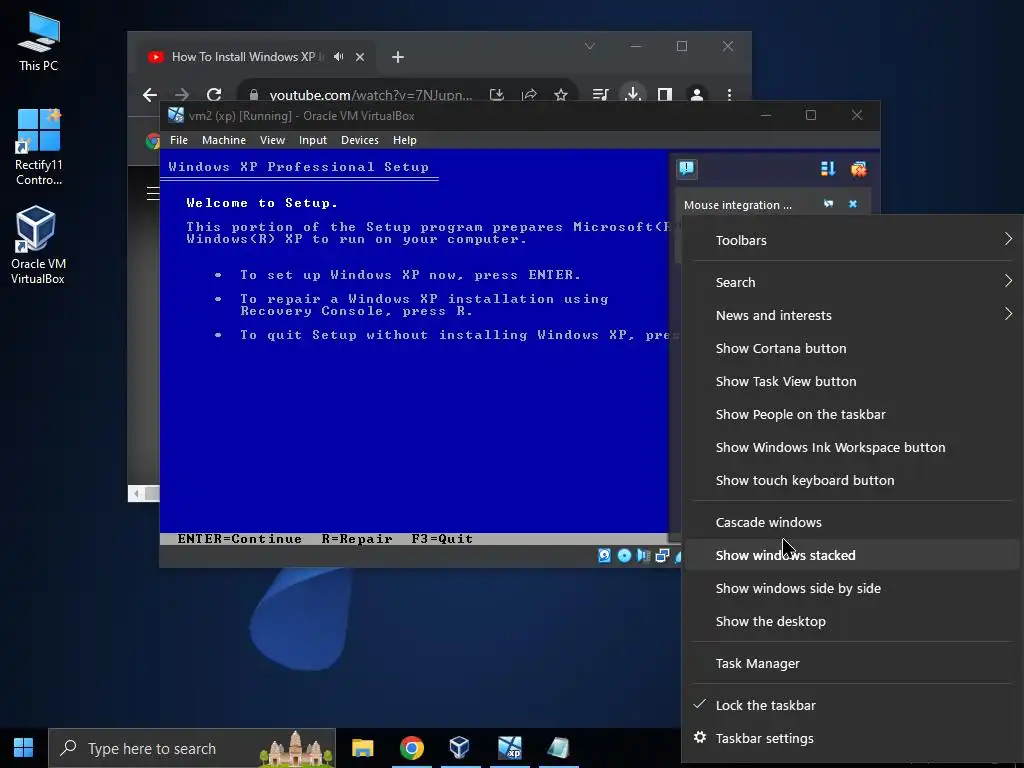Uncheck Lock the taskbar
This screenshot has height=768, width=1024.
(853, 705)
